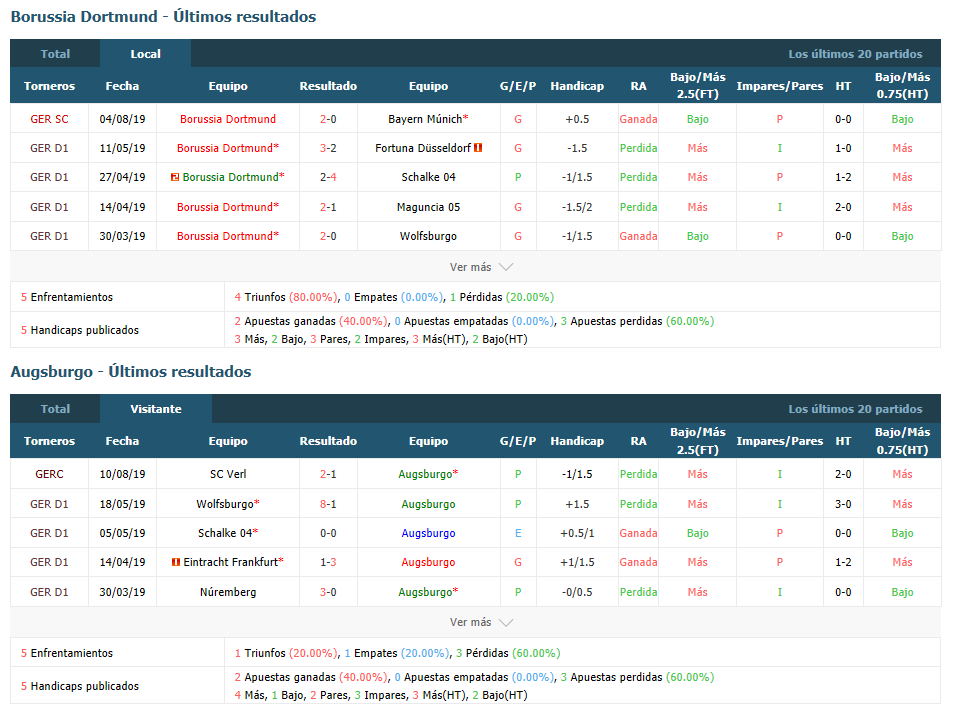Open the Maguncia 05 team link

[x=428, y=207]
